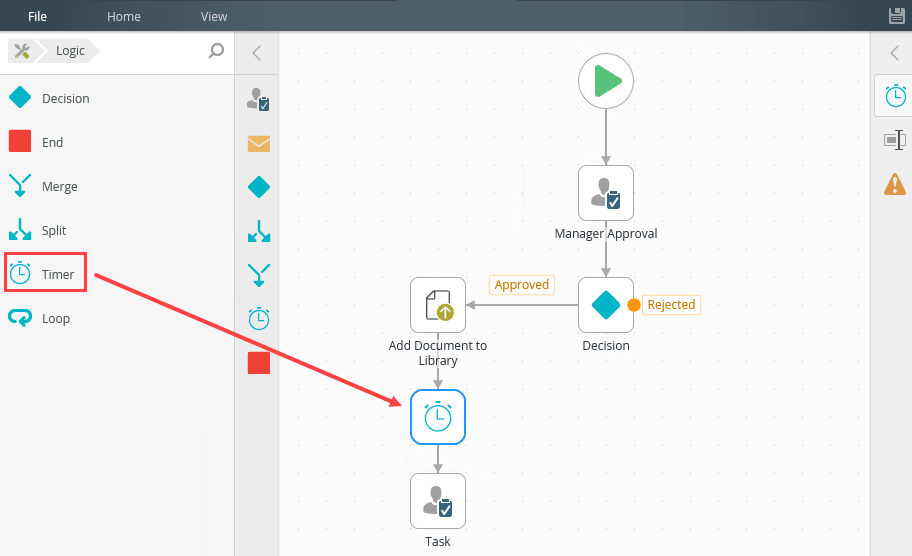Click the Start node on canvas
912x556 pixels.
[606, 80]
